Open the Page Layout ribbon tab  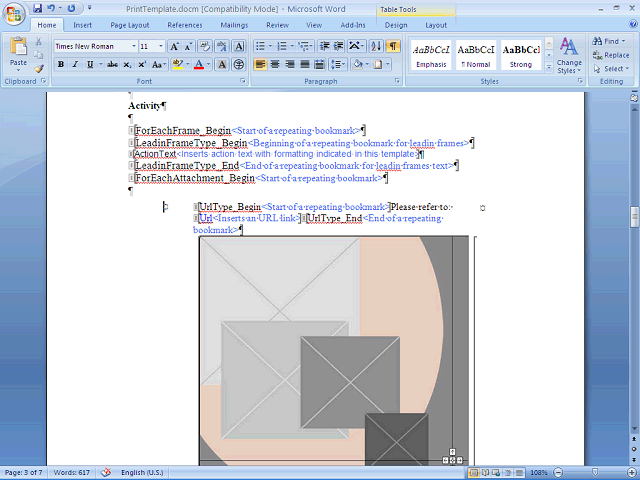click(x=130, y=25)
